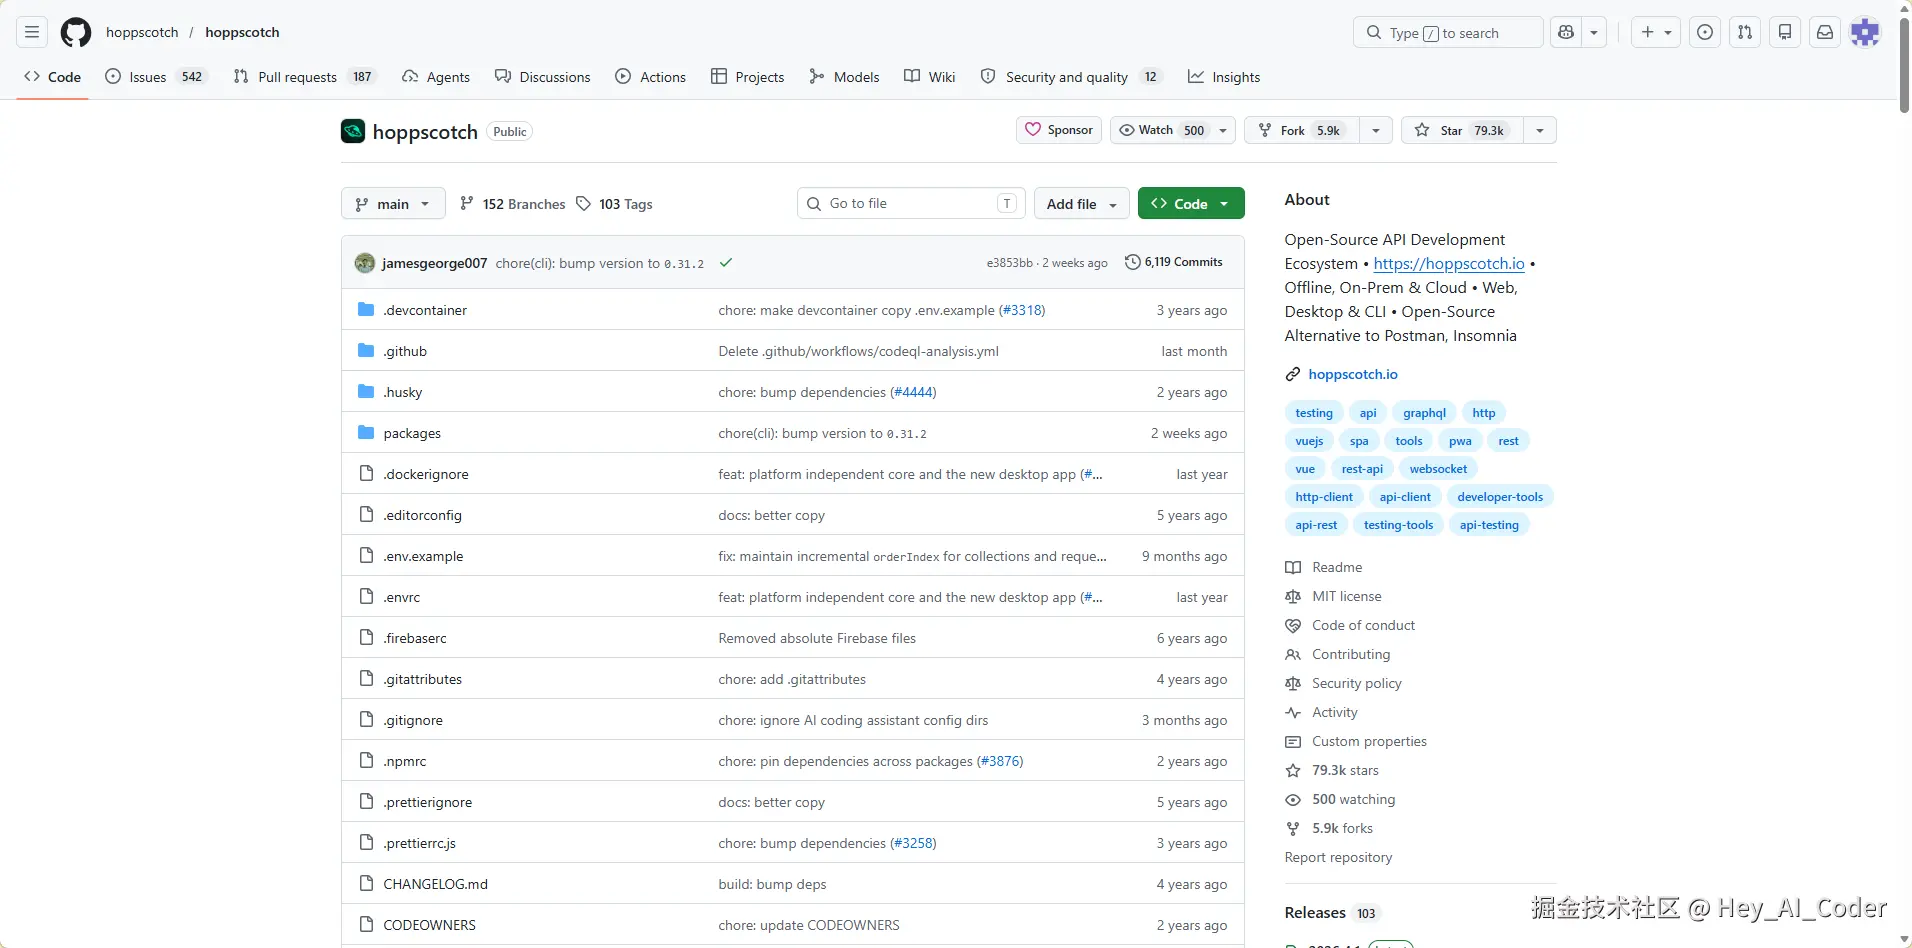Open the CHANGELOG.md file
The height and width of the screenshot is (948, 1912).
tap(435, 884)
